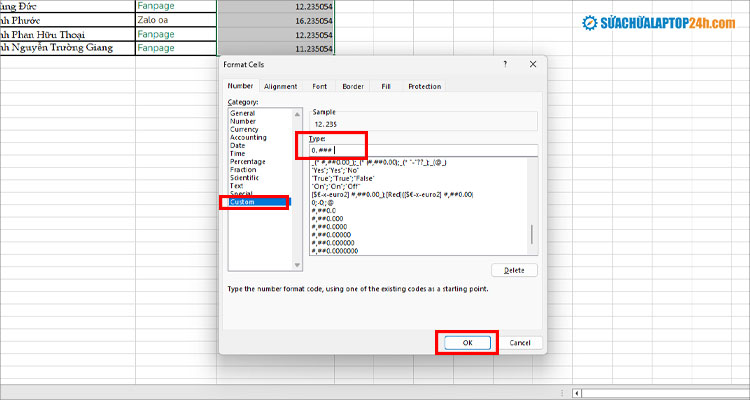Click the Type format code field
The image size is (750, 400).
click(x=423, y=150)
